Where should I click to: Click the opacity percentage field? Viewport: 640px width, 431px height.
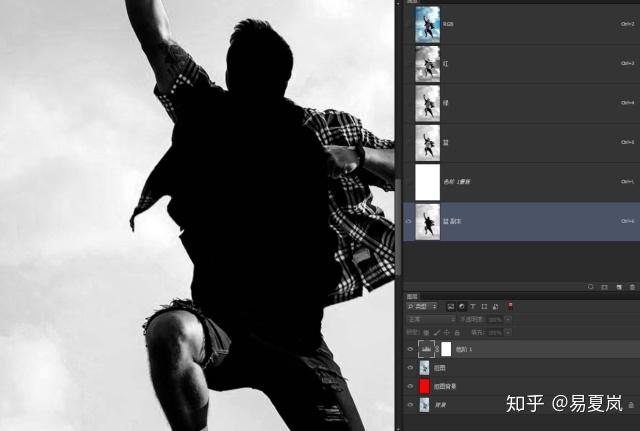coord(494,320)
